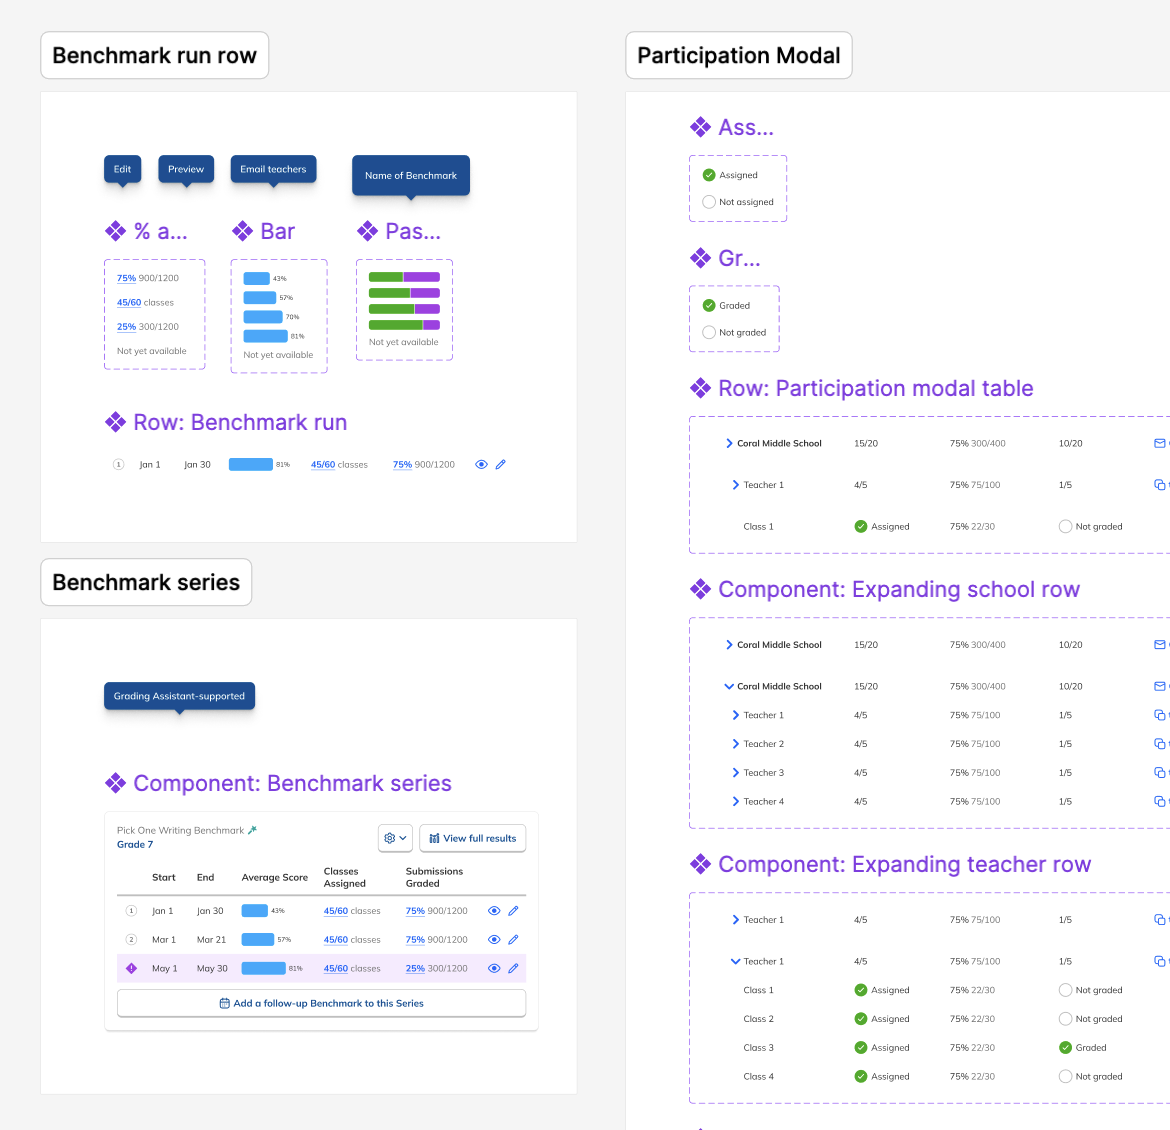Image resolution: width=1170 pixels, height=1130 pixels.
Task: Click the purple warning diamond beside May 1
Action: tap(131, 969)
